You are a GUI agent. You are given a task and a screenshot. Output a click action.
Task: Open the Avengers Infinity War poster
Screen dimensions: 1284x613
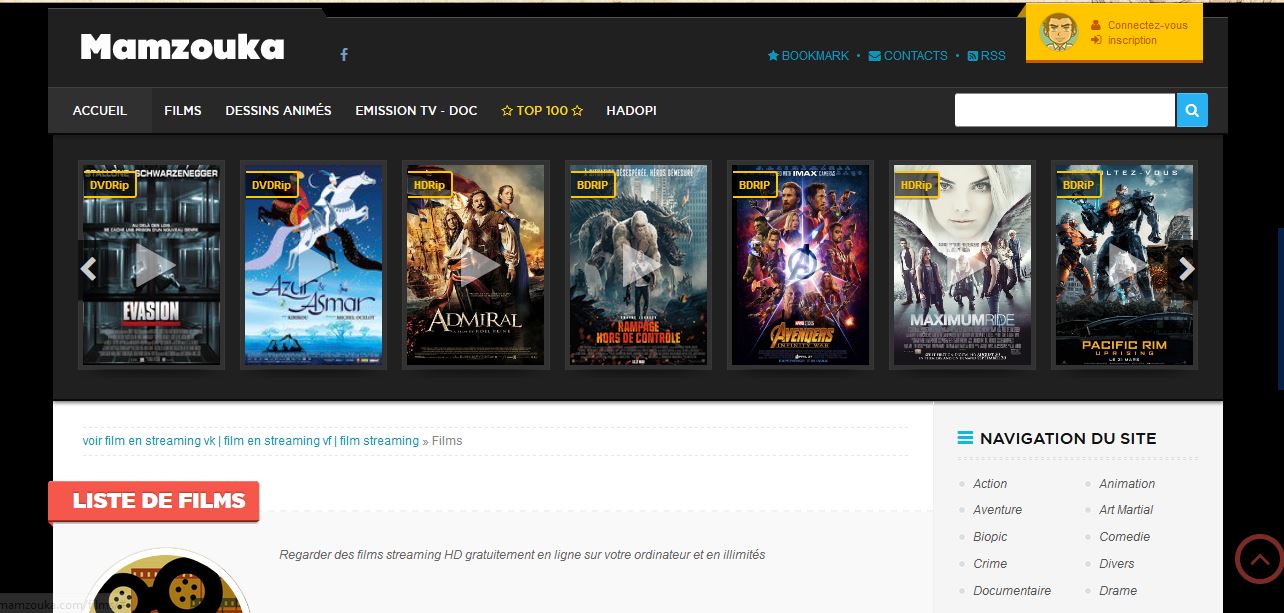pos(800,266)
